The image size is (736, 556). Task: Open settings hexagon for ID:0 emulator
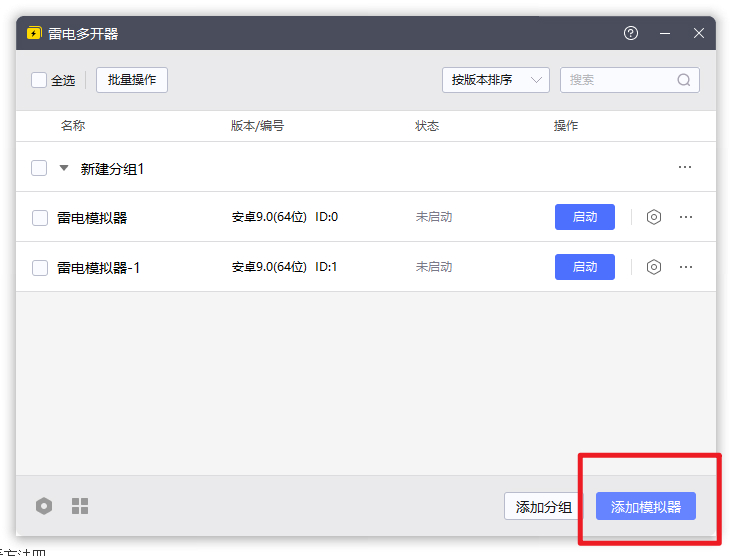click(654, 217)
